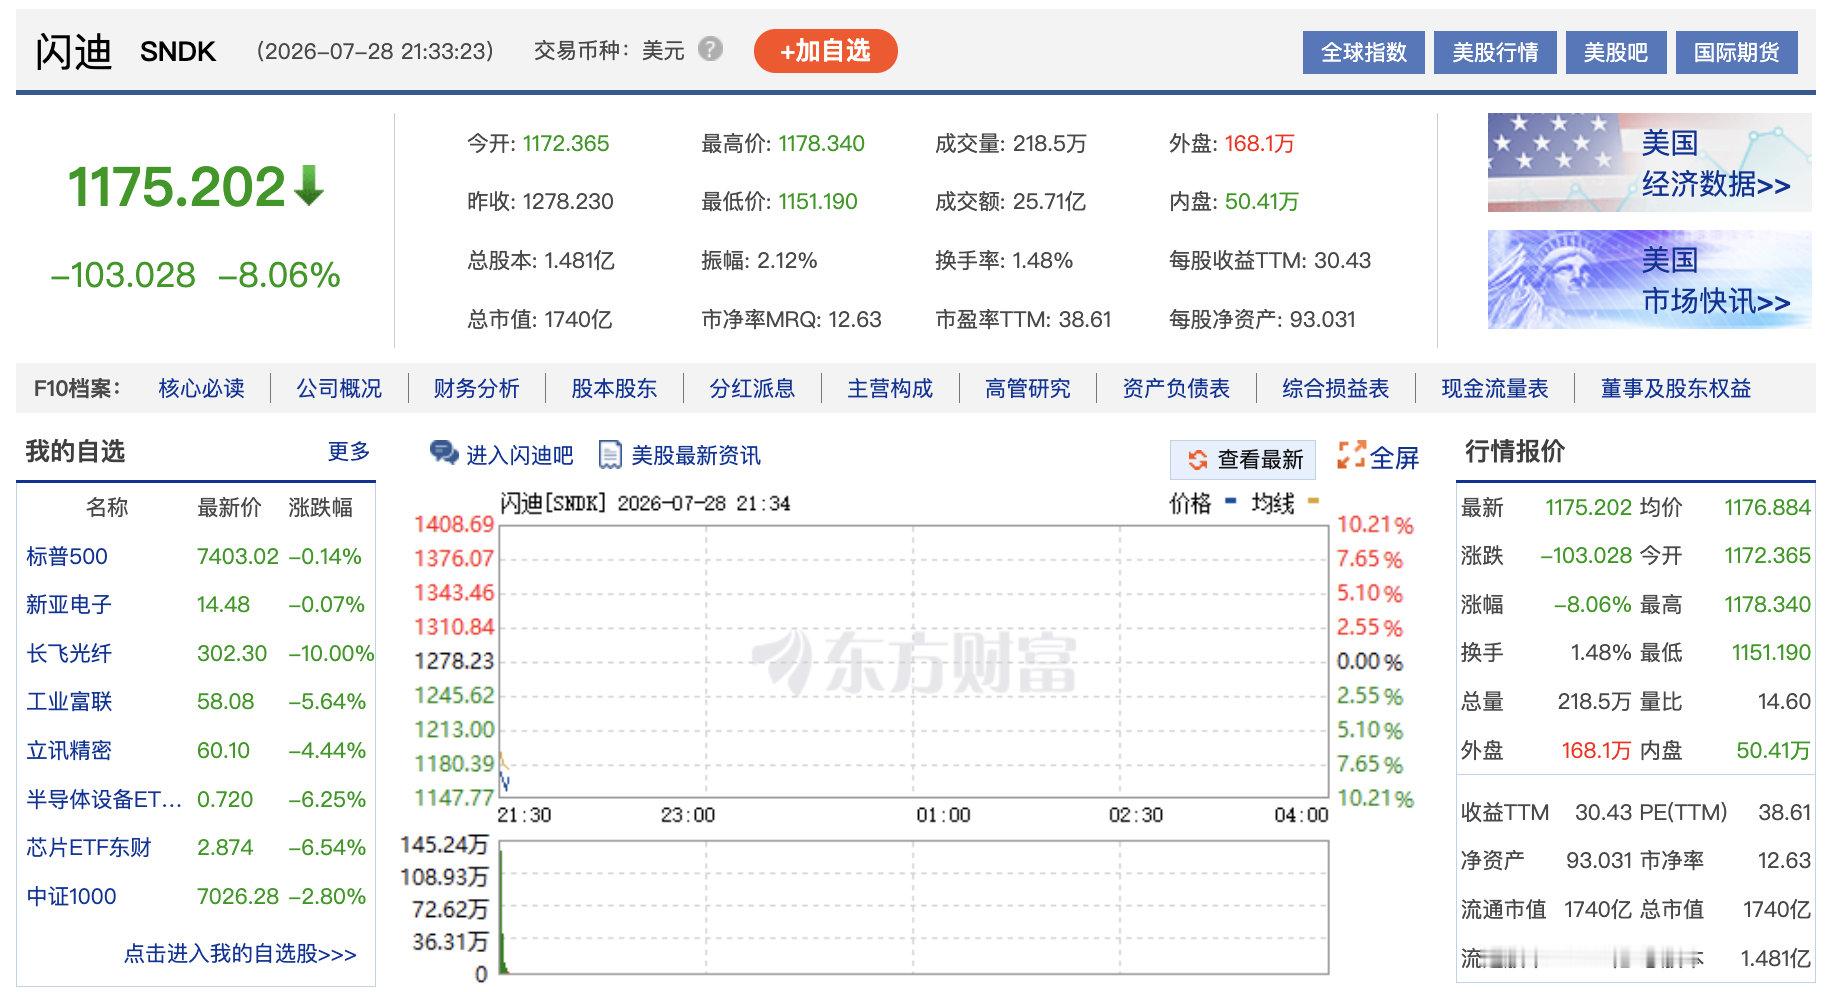Open 主营构成 F10 tab
Viewport: 1826px width, 992px height.
point(890,388)
